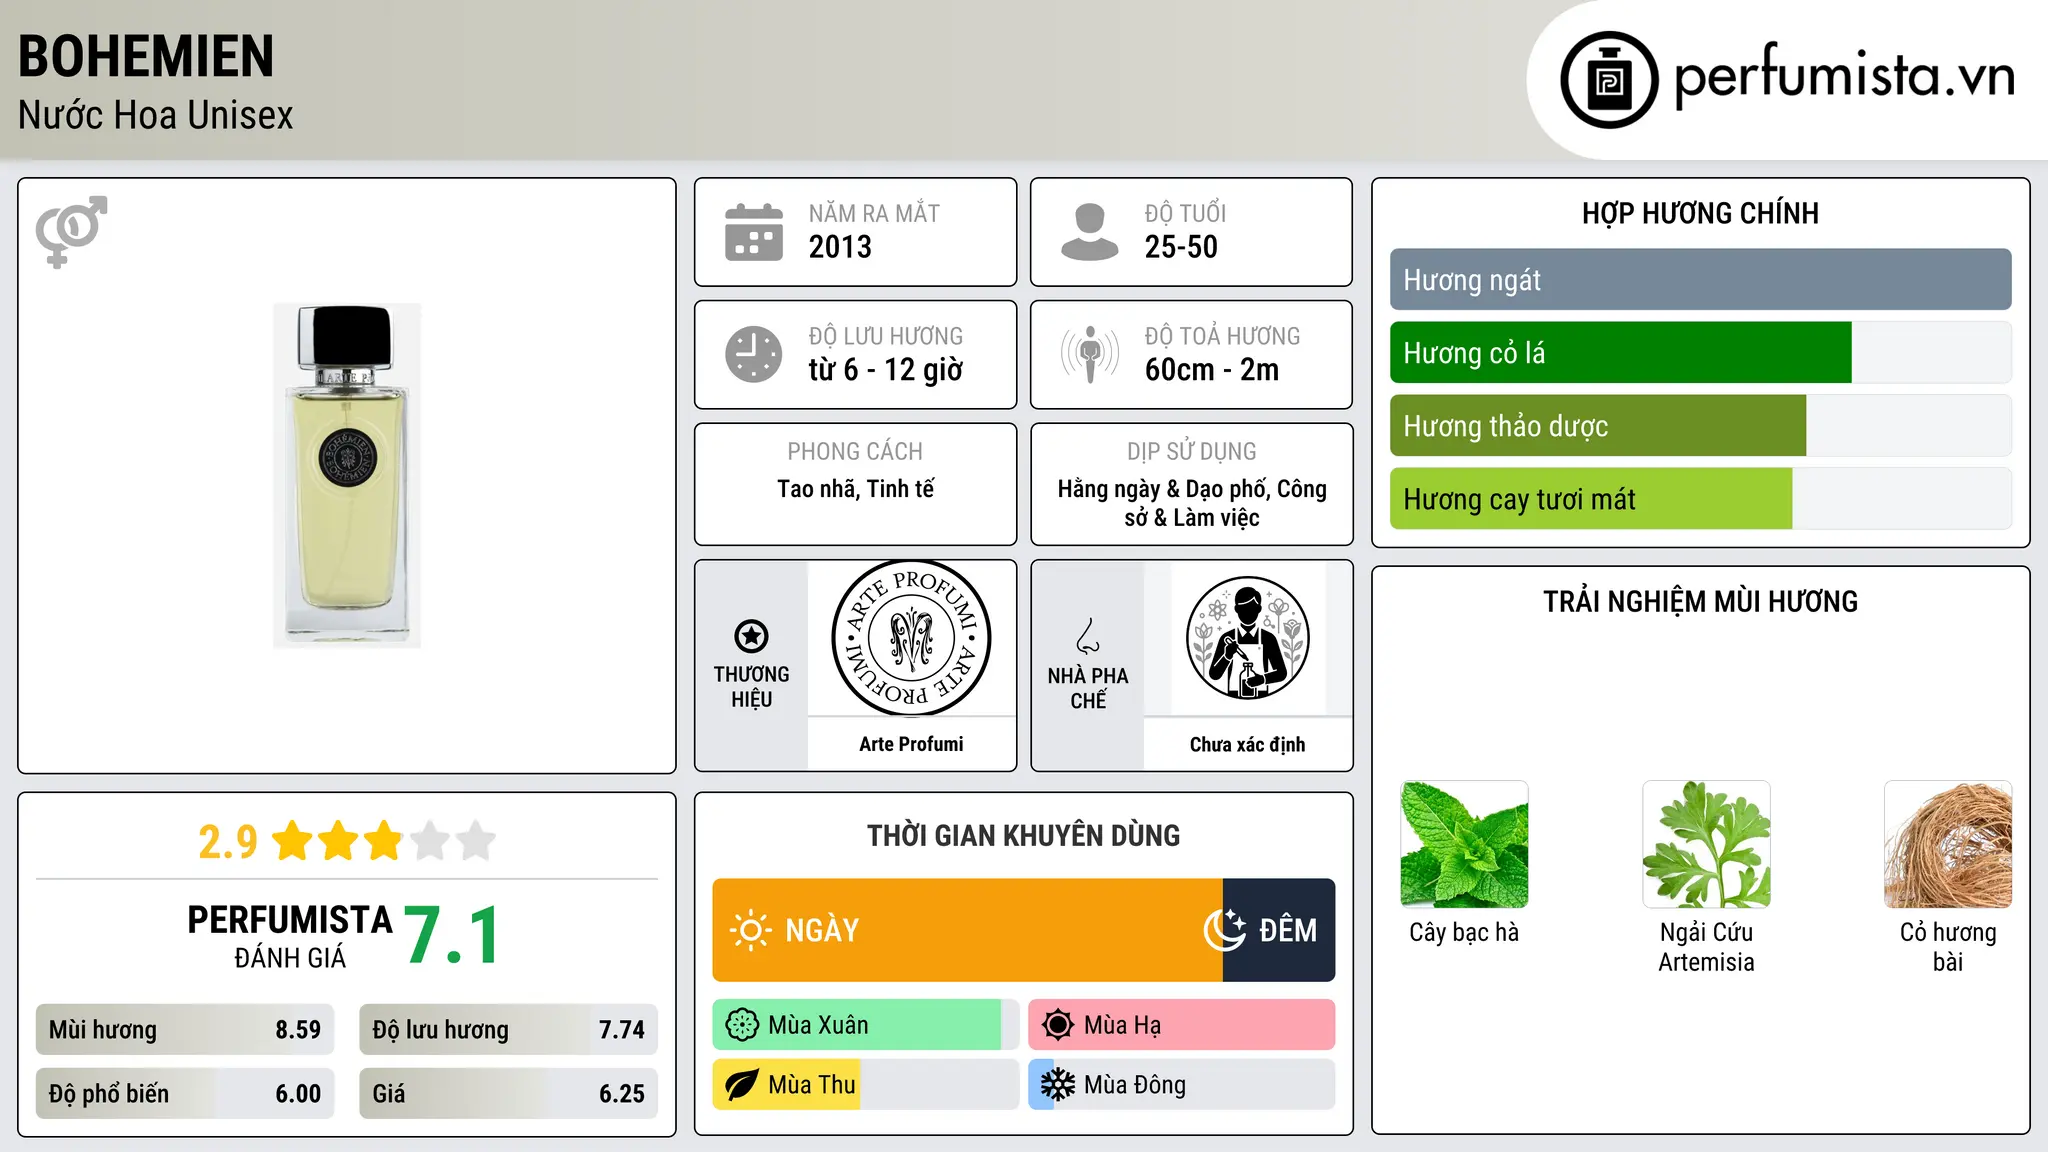Click the THỜI GIAN KHUYÊN DÙNG heading
The height and width of the screenshot is (1152, 2048).
[1024, 835]
